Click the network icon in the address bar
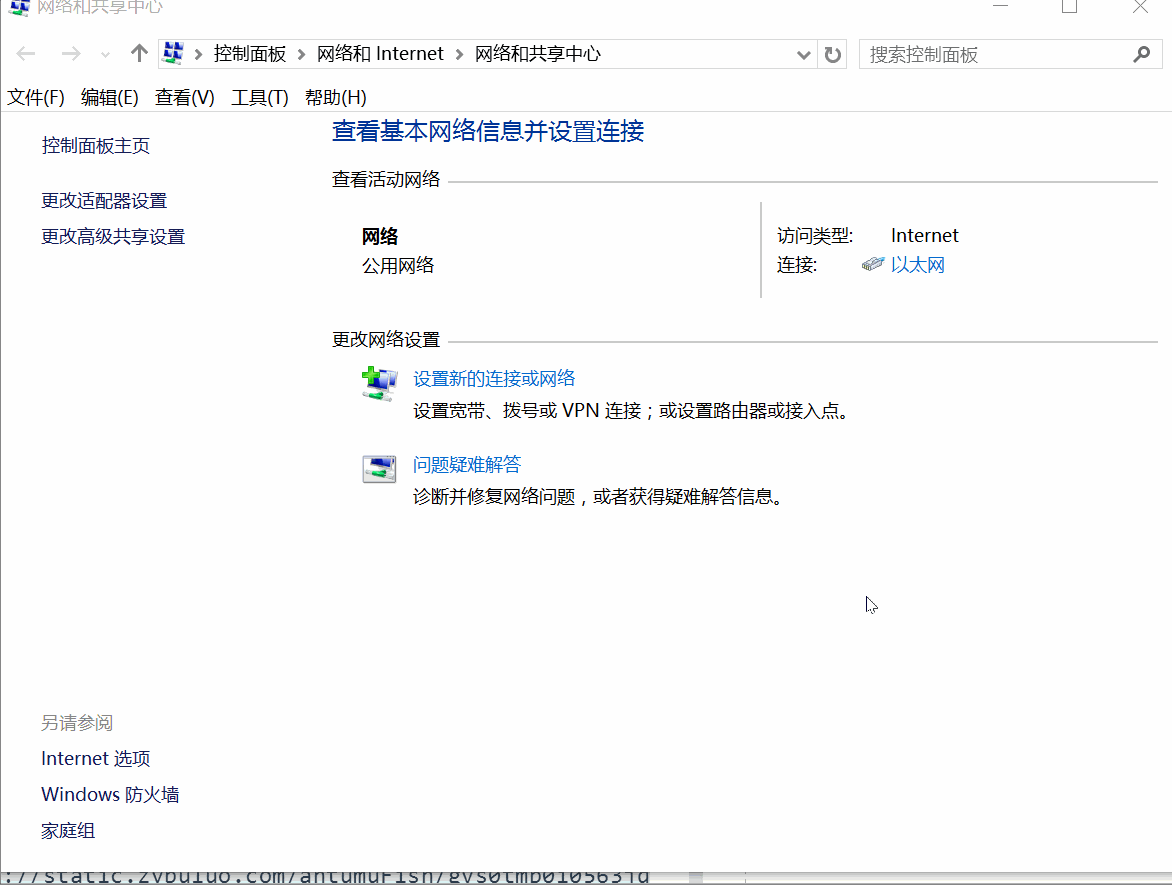The height and width of the screenshot is (885, 1172). [172, 53]
